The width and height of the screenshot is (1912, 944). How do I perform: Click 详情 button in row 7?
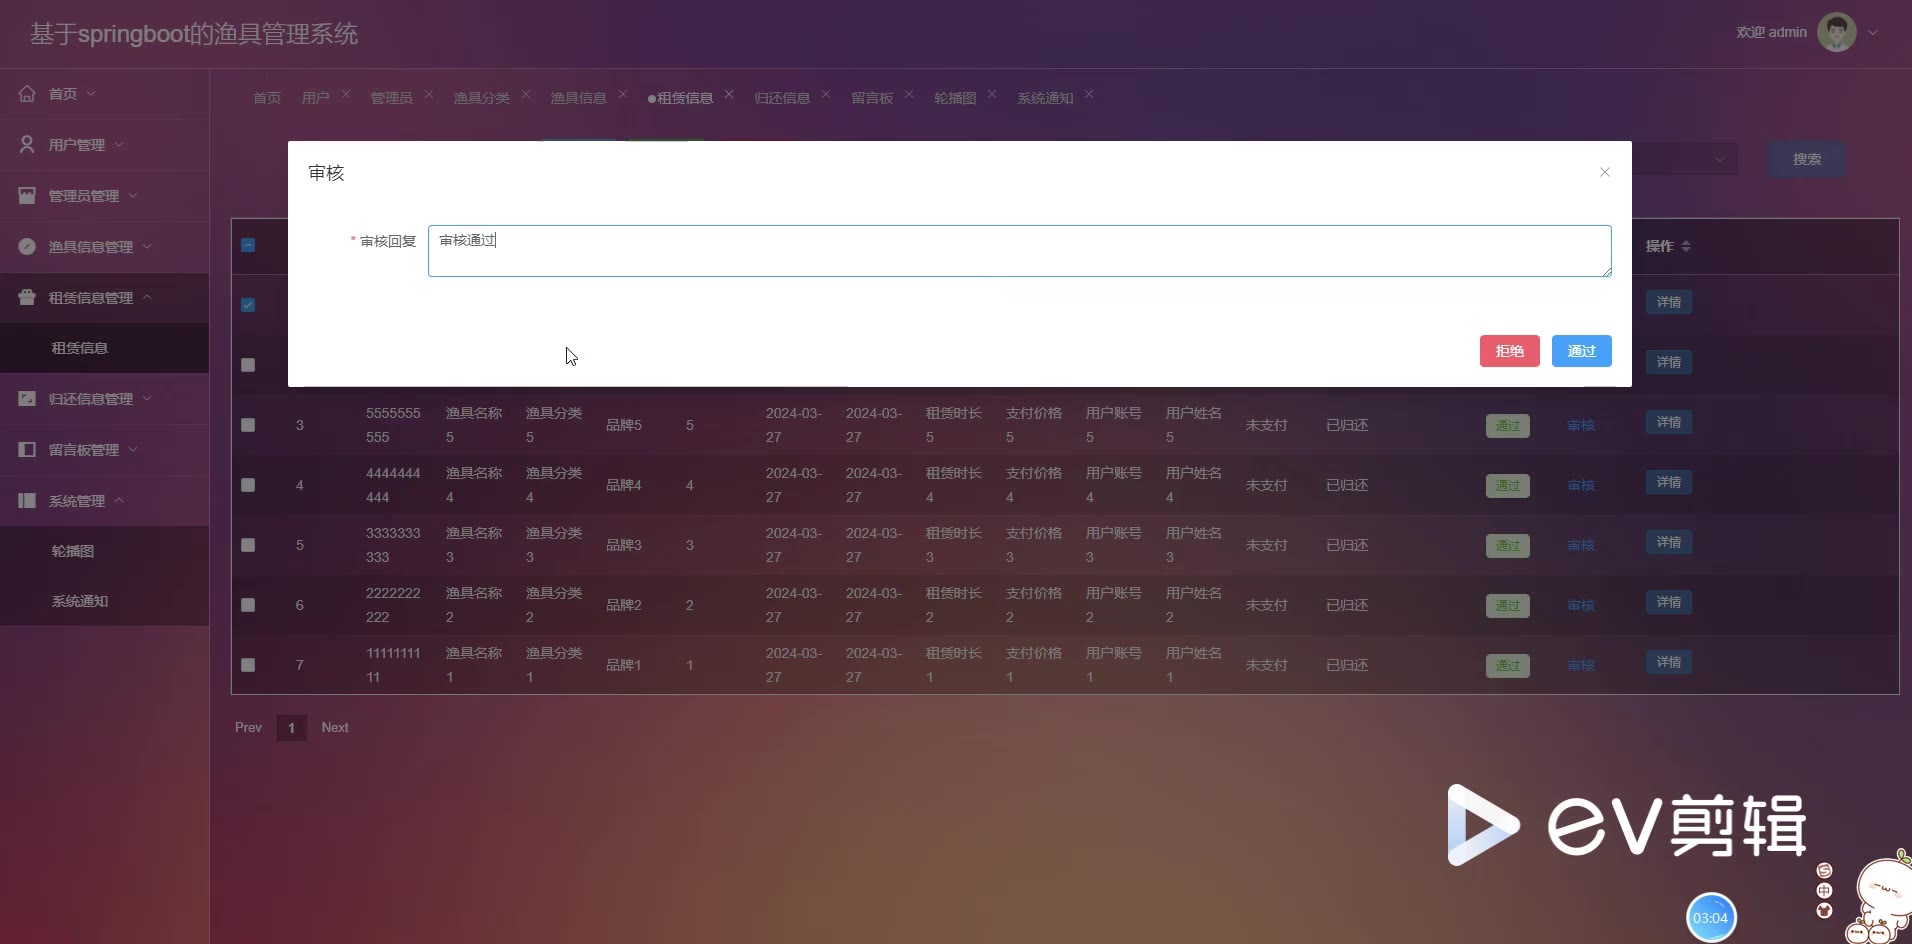(x=1668, y=662)
